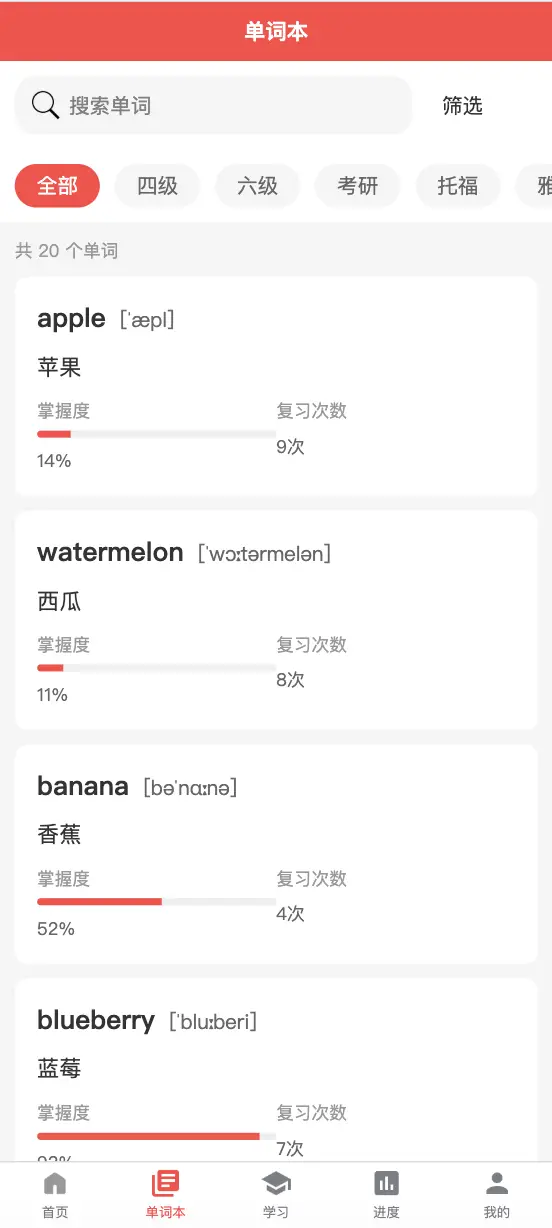The image size is (552, 1228).
Task: Select the 六级 filter chip
Action: (257, 186)
